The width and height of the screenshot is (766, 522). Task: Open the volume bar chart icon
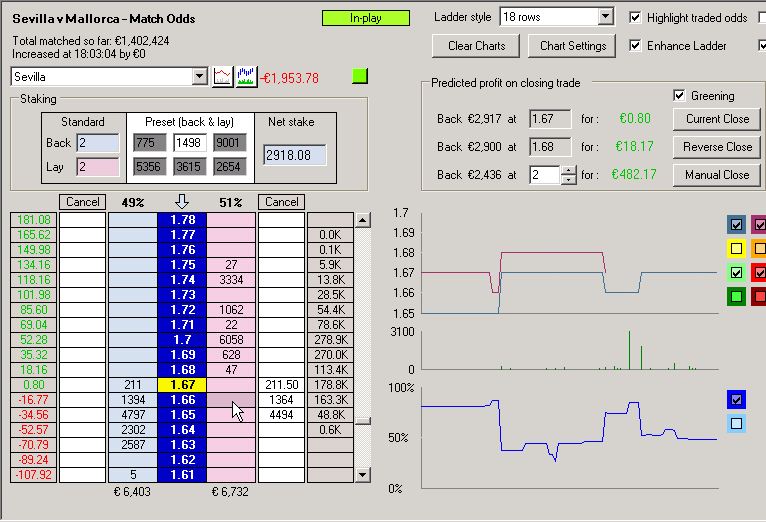244,77
